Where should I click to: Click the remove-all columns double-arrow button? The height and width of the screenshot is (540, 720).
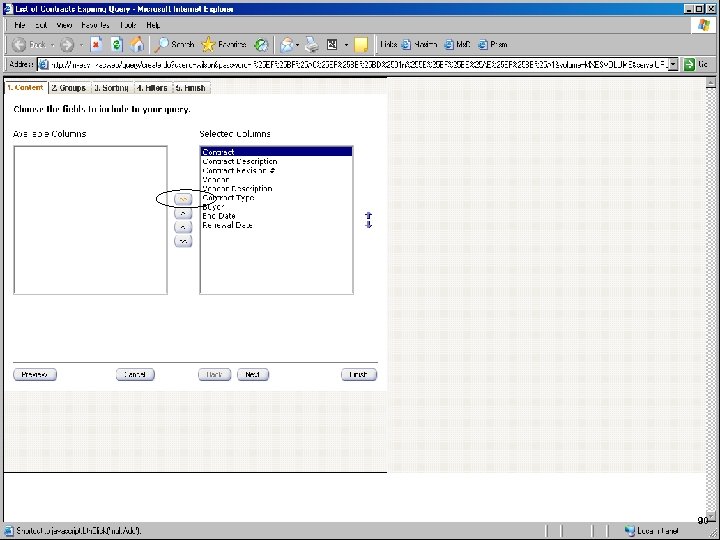pyautogui.click(x=183, y=241)
